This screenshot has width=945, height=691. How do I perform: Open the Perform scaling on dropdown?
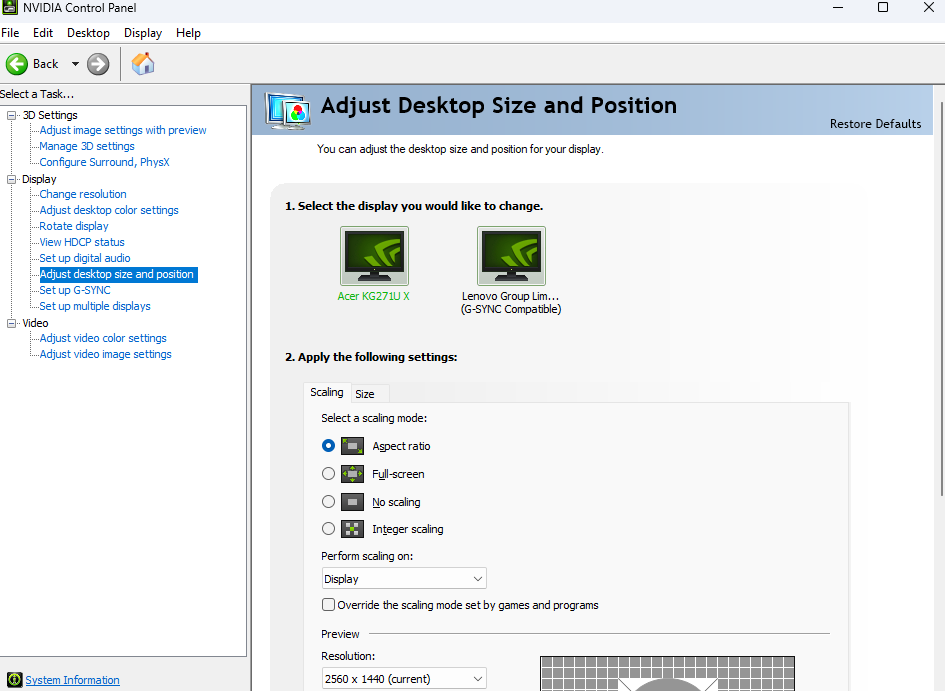click(x=404, y=578)
